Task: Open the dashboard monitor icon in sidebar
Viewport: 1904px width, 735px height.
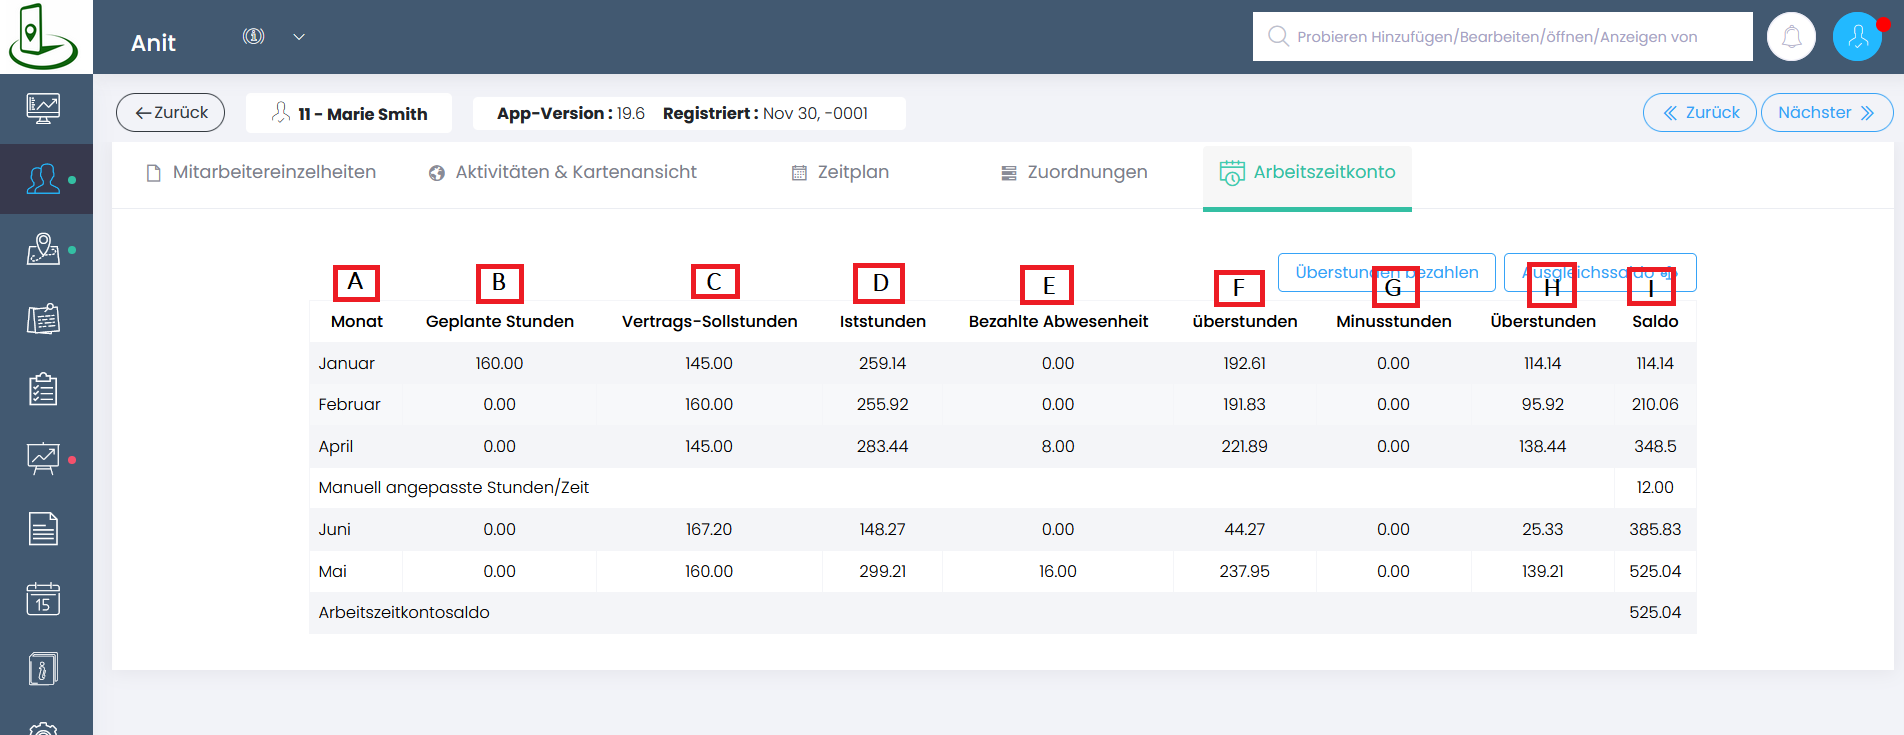Action: (43, 108)
